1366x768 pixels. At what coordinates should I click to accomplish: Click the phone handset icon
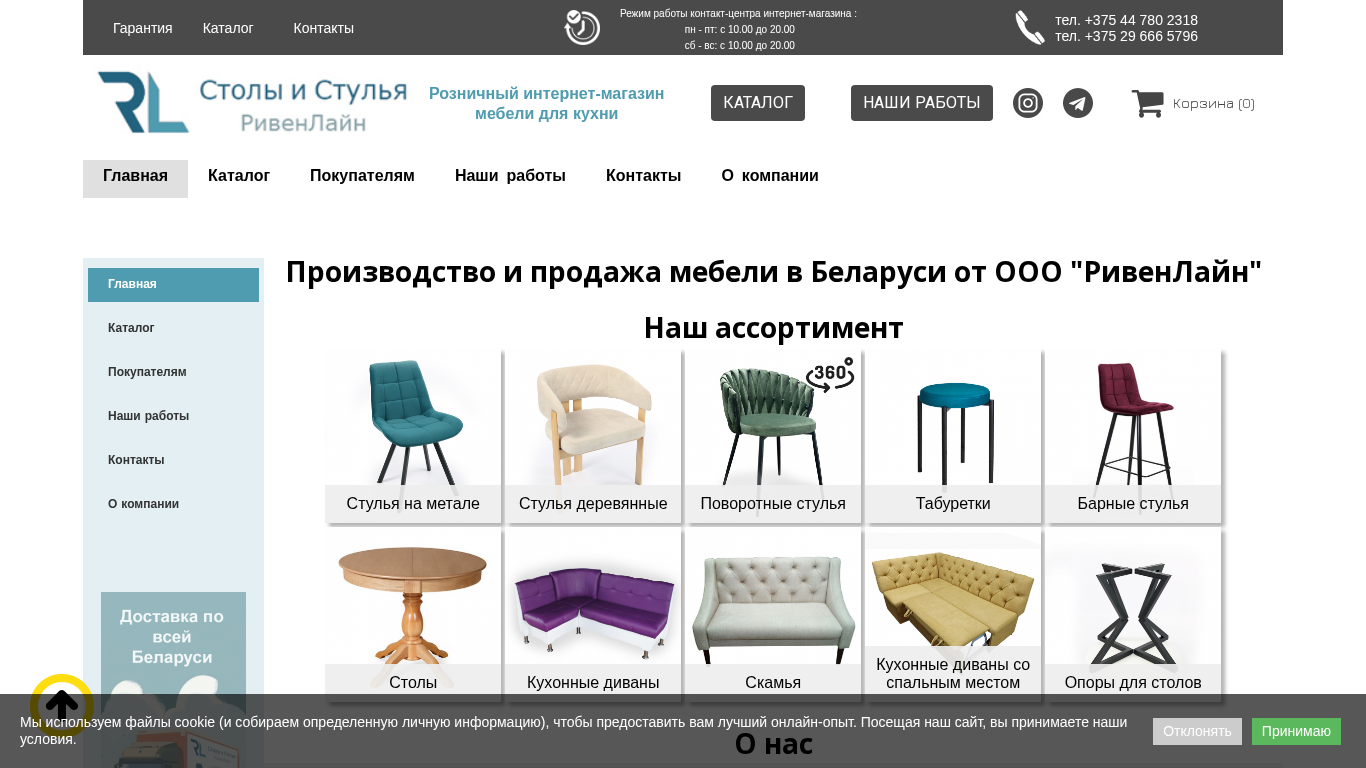pyautogui.click(x=1030, y=28)
